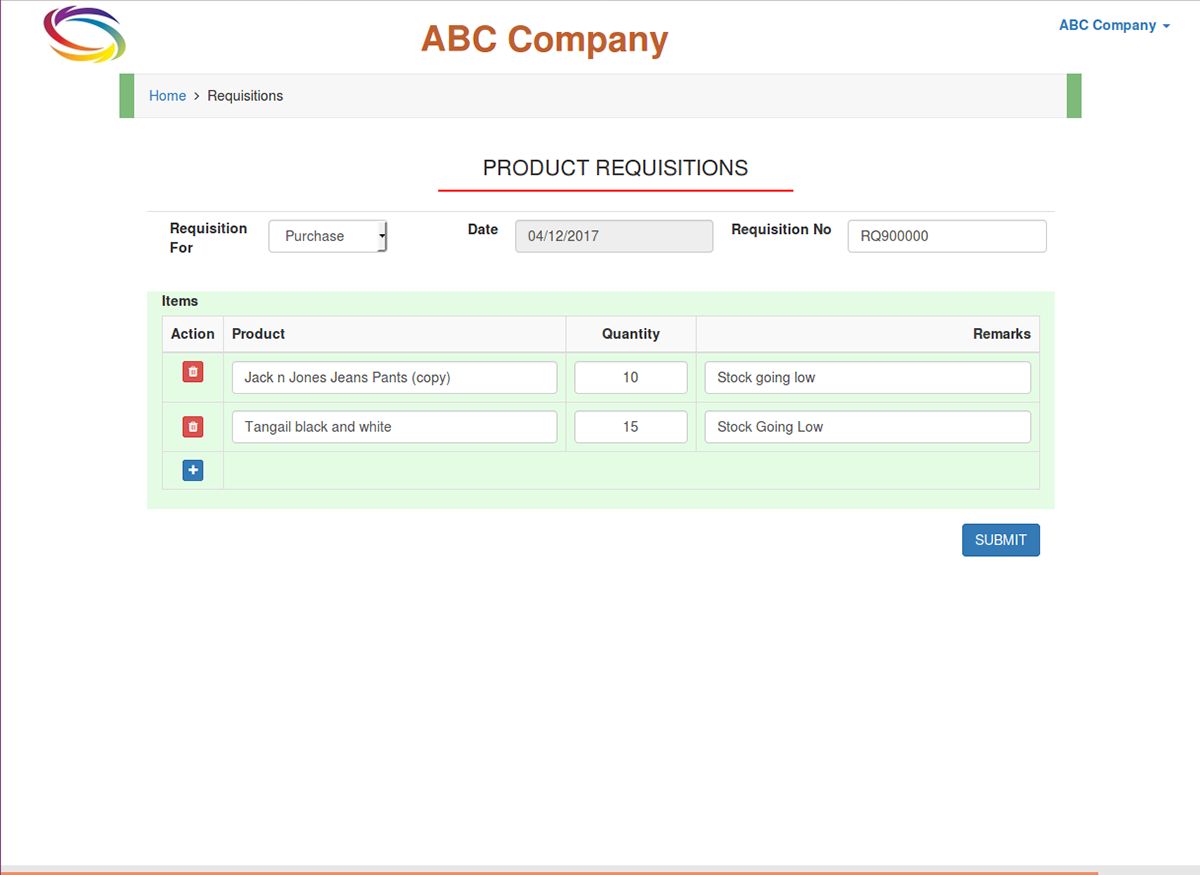Click the Product column header

tap(259, 334)
